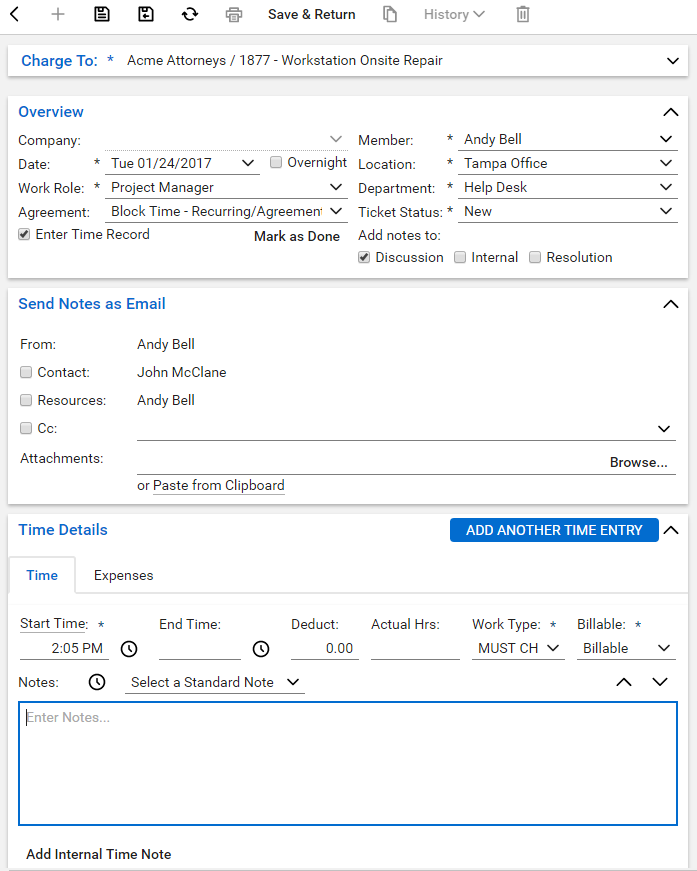Open the History menu

[454, 14]
